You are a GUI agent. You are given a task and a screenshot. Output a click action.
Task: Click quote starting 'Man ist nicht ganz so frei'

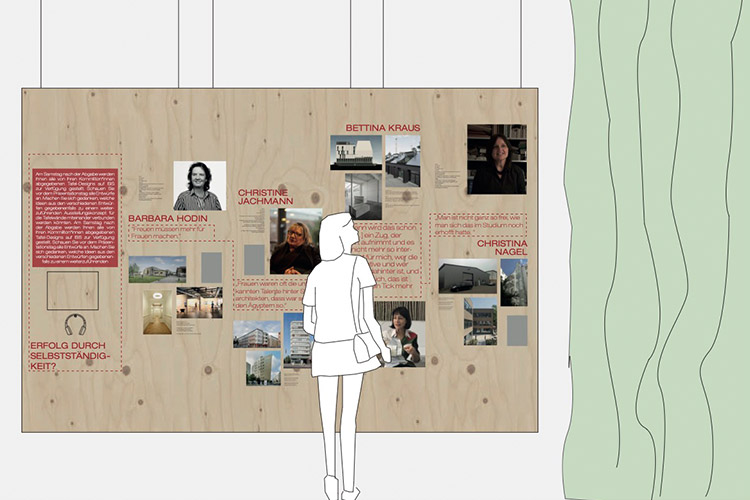click(x=478, y=223)
